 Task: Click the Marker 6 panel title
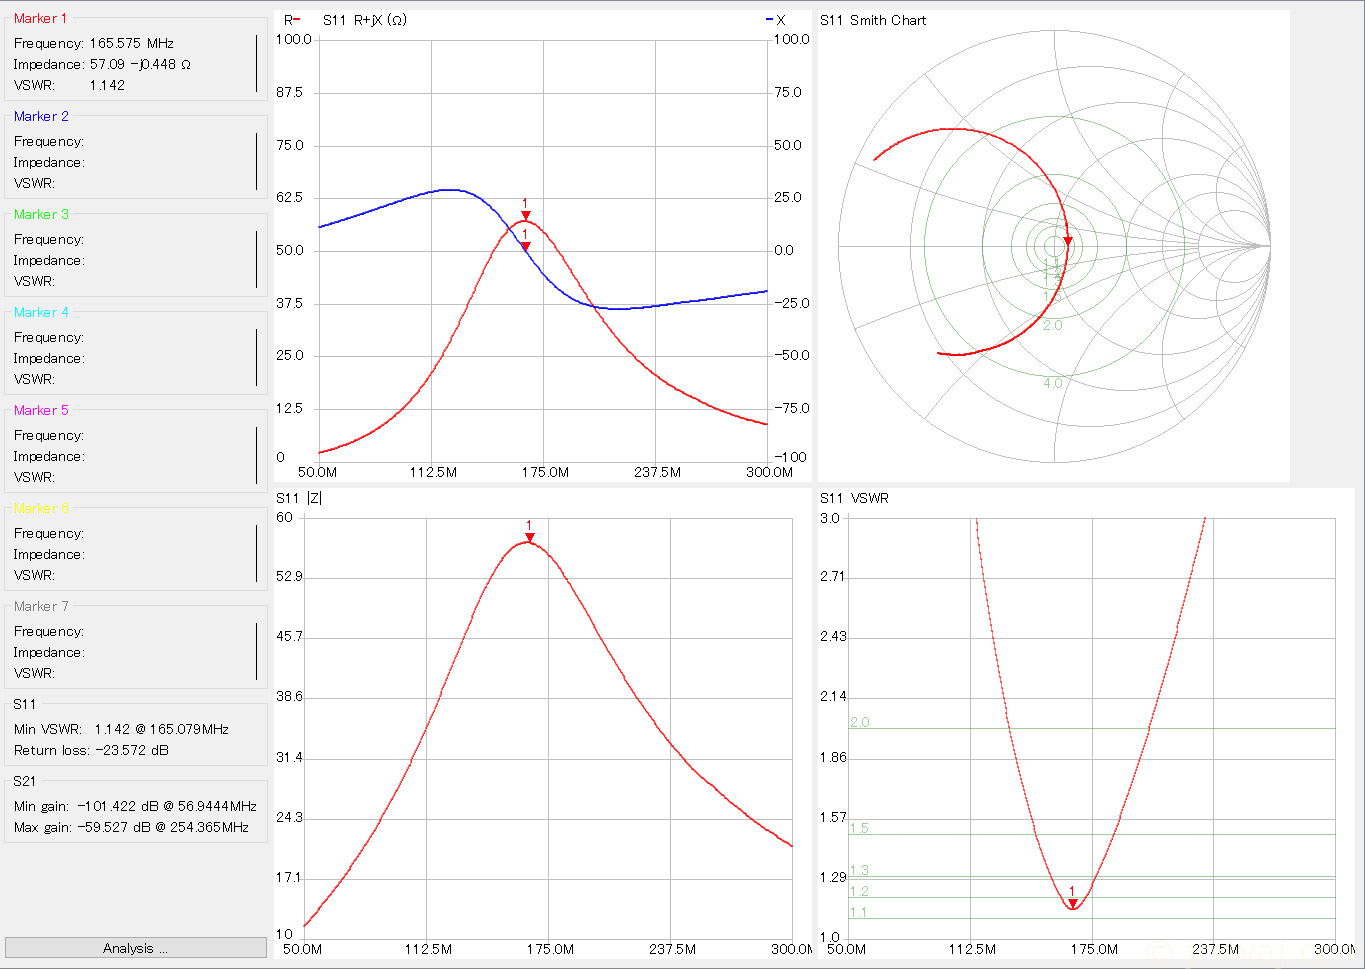[41, 508]
